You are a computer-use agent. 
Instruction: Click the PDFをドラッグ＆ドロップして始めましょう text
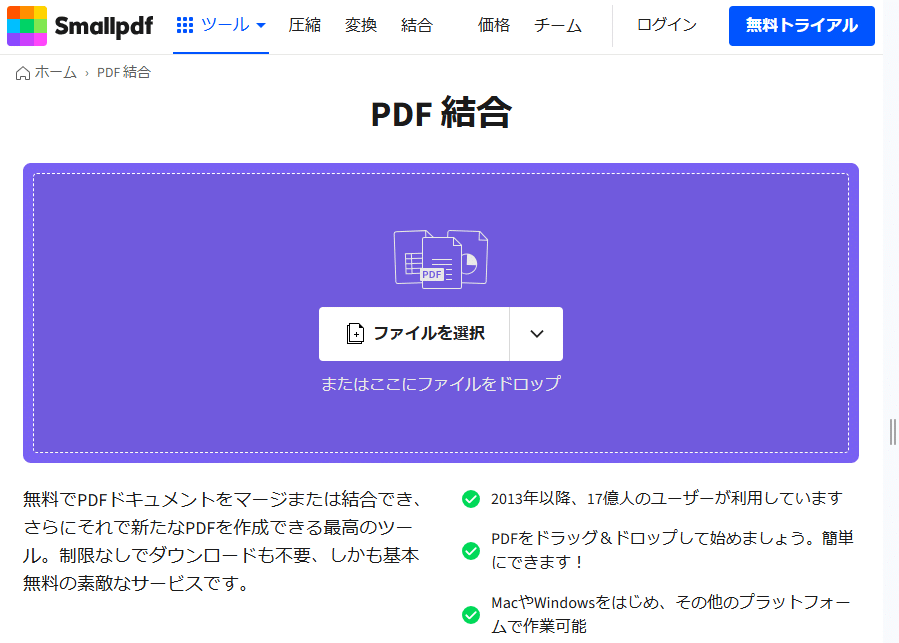click(673, 550)
